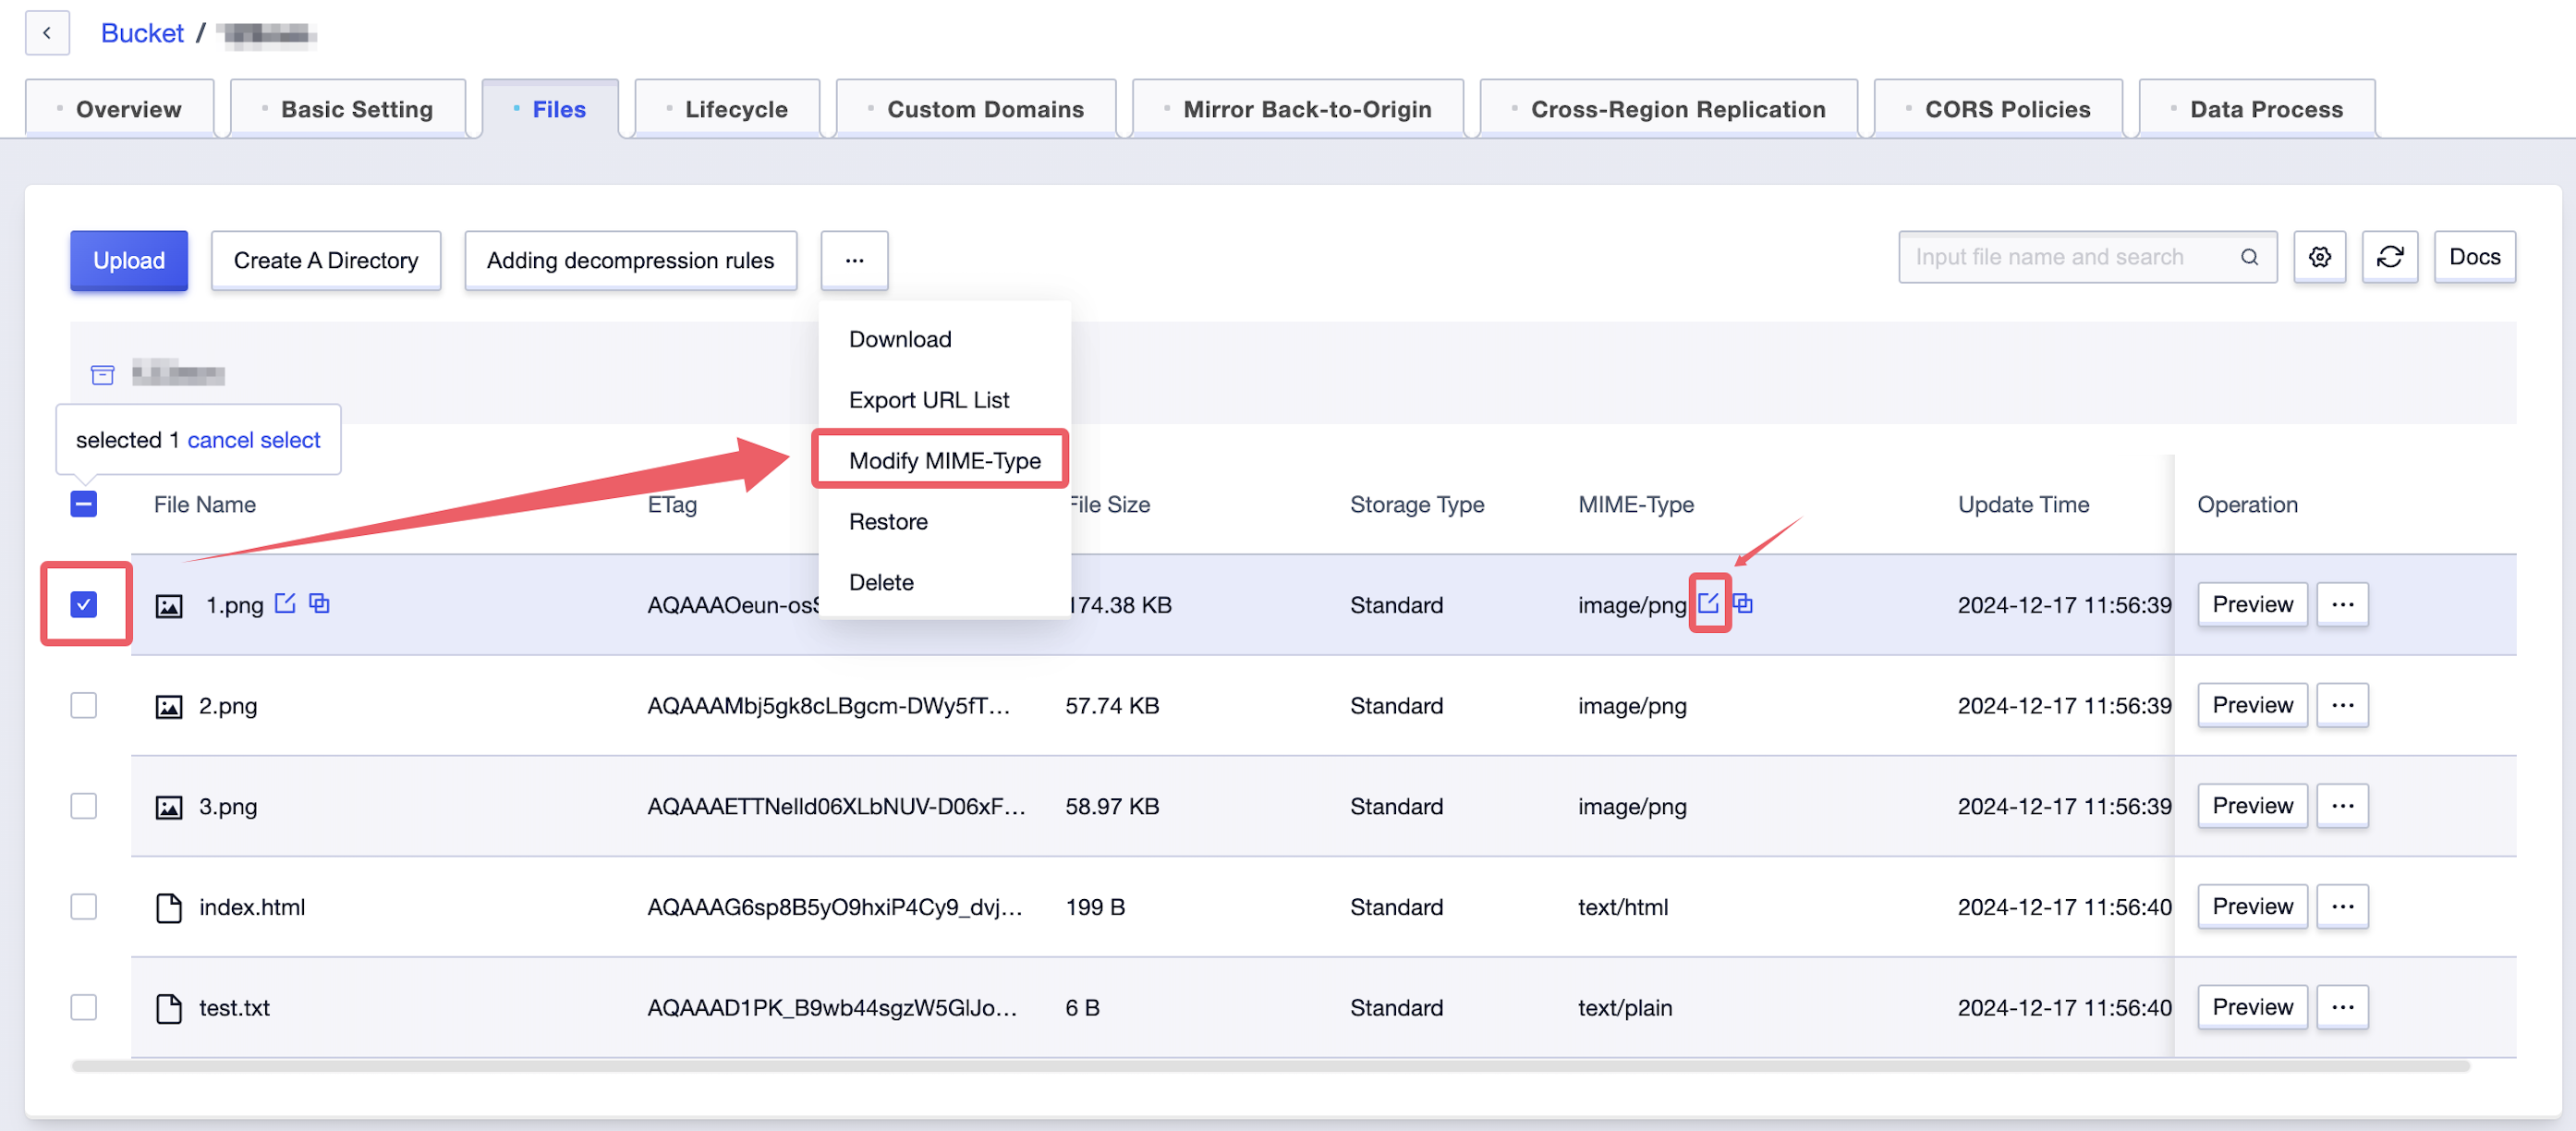This screenshot has width=2576, height=1131.
Task: Open more operations for test.txt
Action: click(2342, 1007)
